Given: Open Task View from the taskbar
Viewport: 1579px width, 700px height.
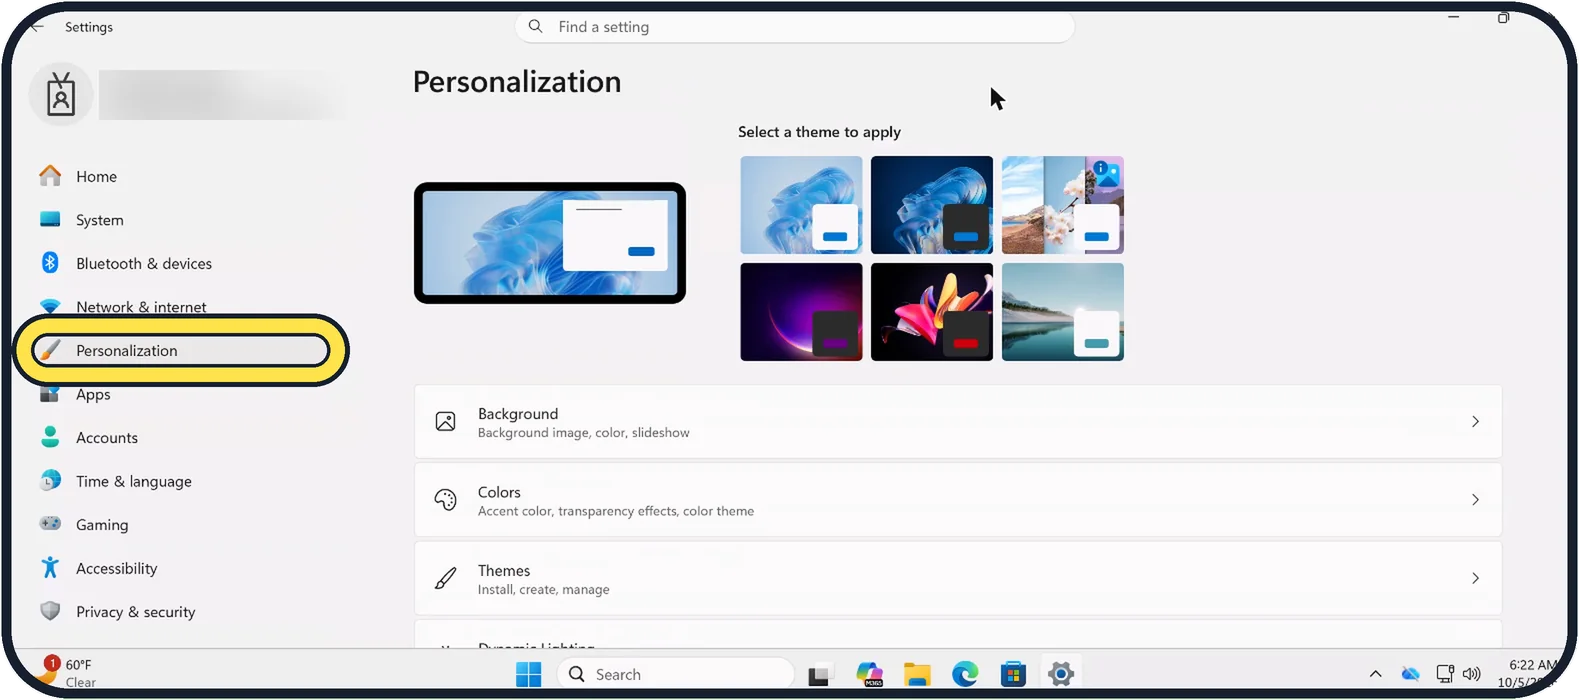Looking at the screenshot, I should click(x=819, y=675).
